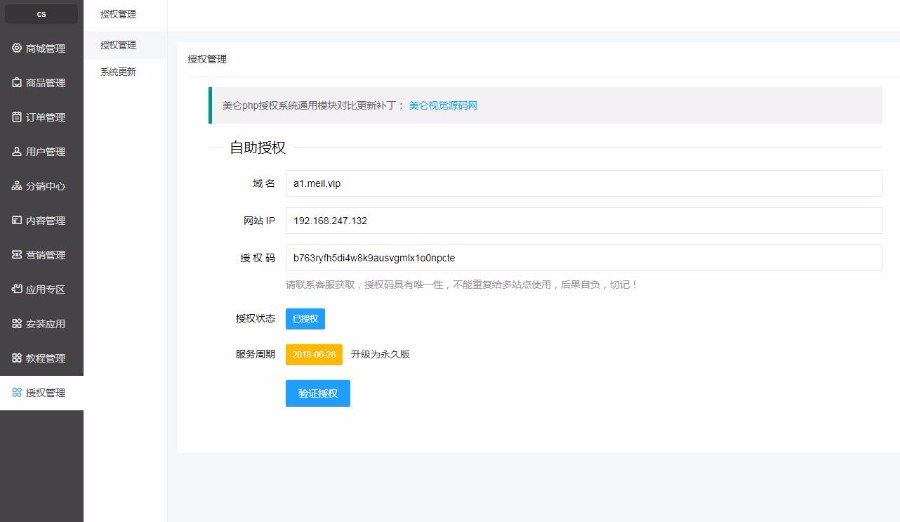Open 商品管理 menu label
The width and height of the screenshot is (900, 522).
[45, 83]
